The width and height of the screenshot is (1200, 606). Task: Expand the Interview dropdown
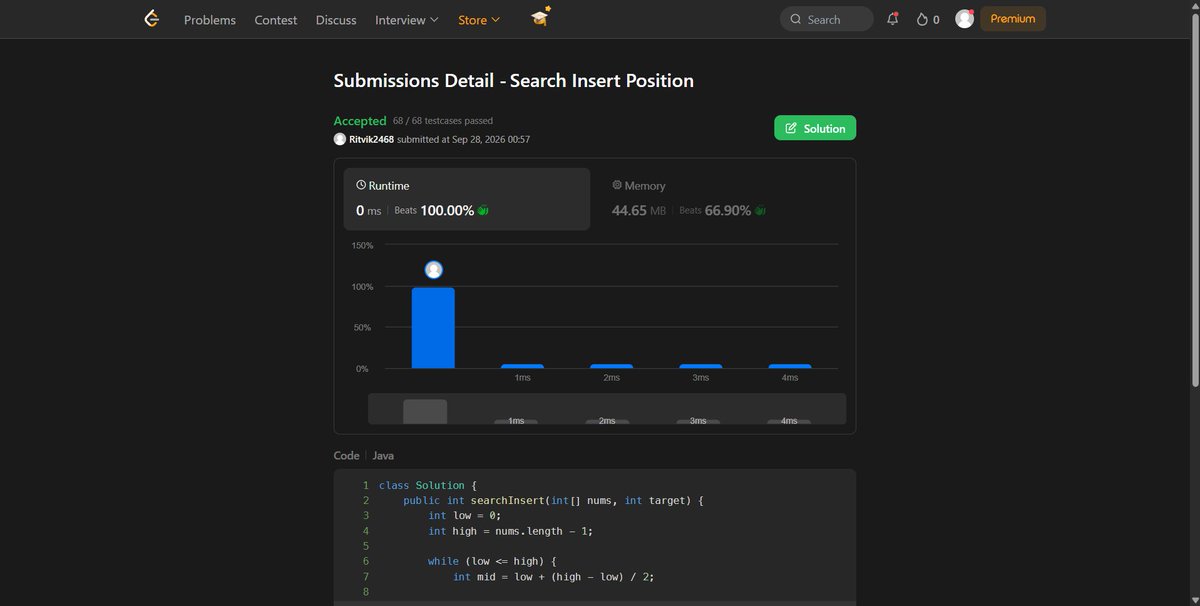[406, 20]
